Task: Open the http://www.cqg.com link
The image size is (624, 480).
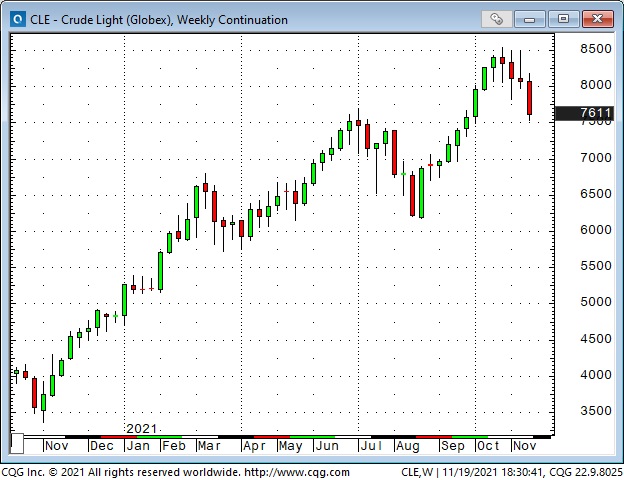Action: pos(297,472)
